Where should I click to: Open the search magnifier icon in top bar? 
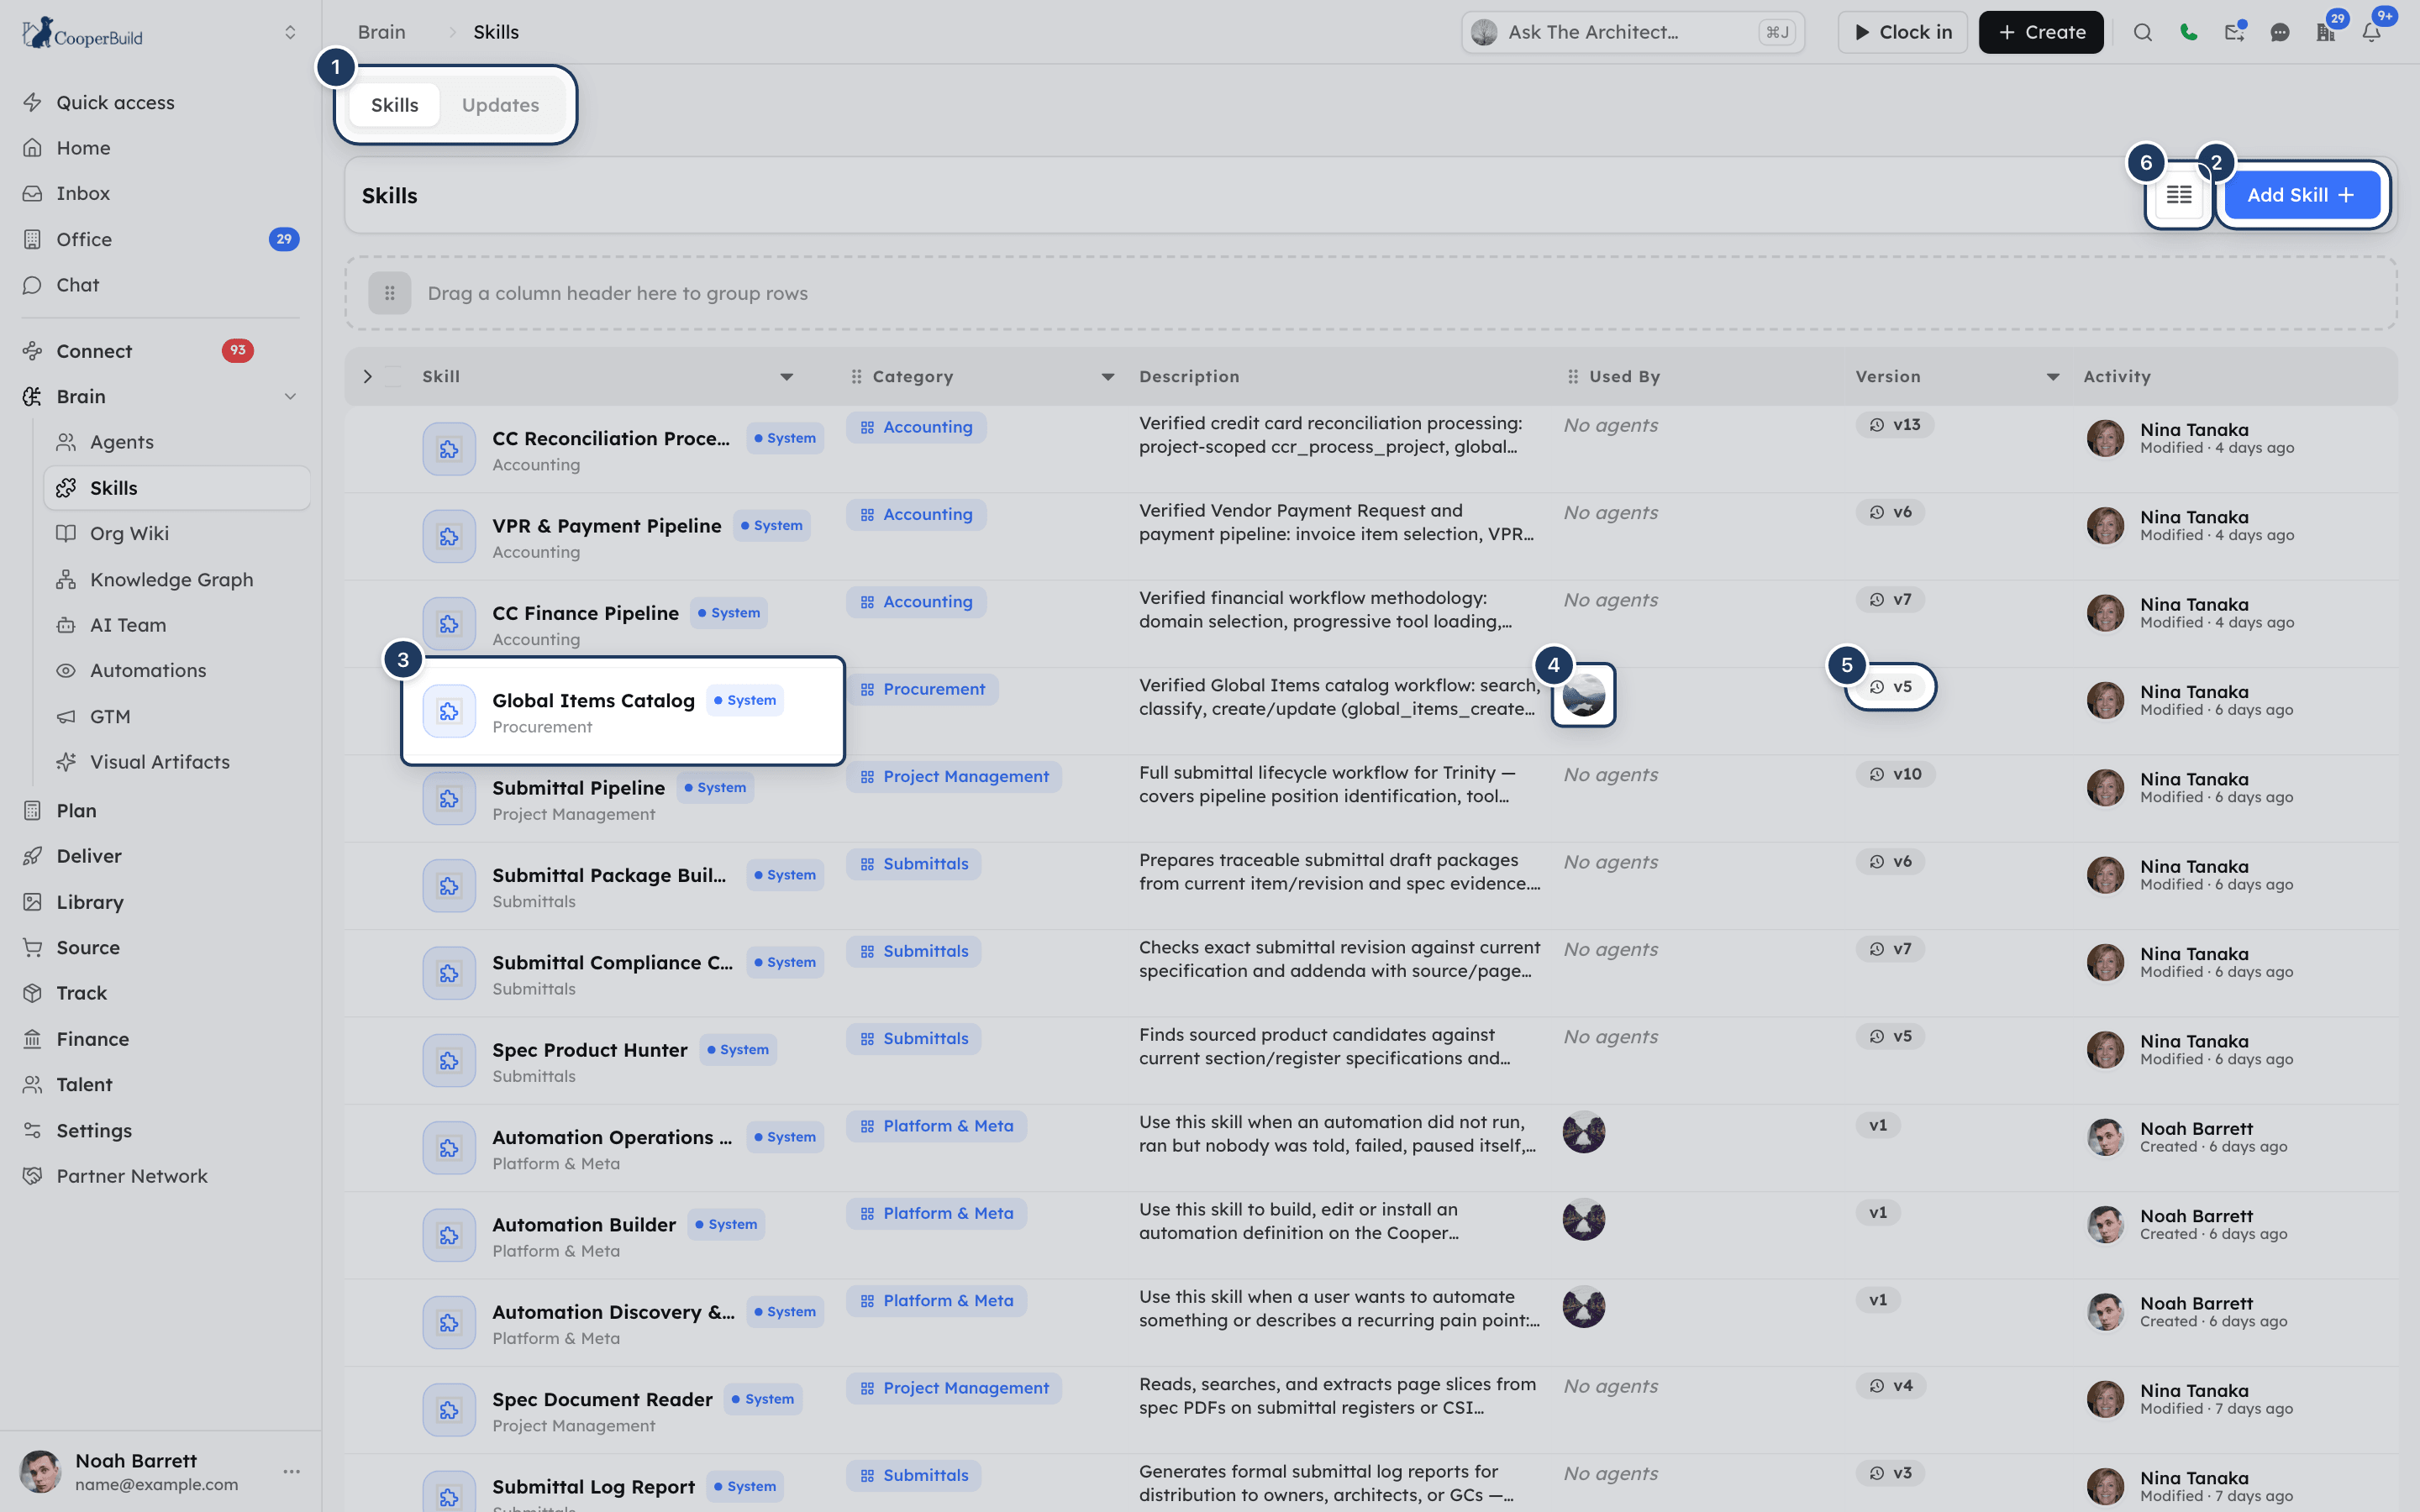tap(2142, 32)
